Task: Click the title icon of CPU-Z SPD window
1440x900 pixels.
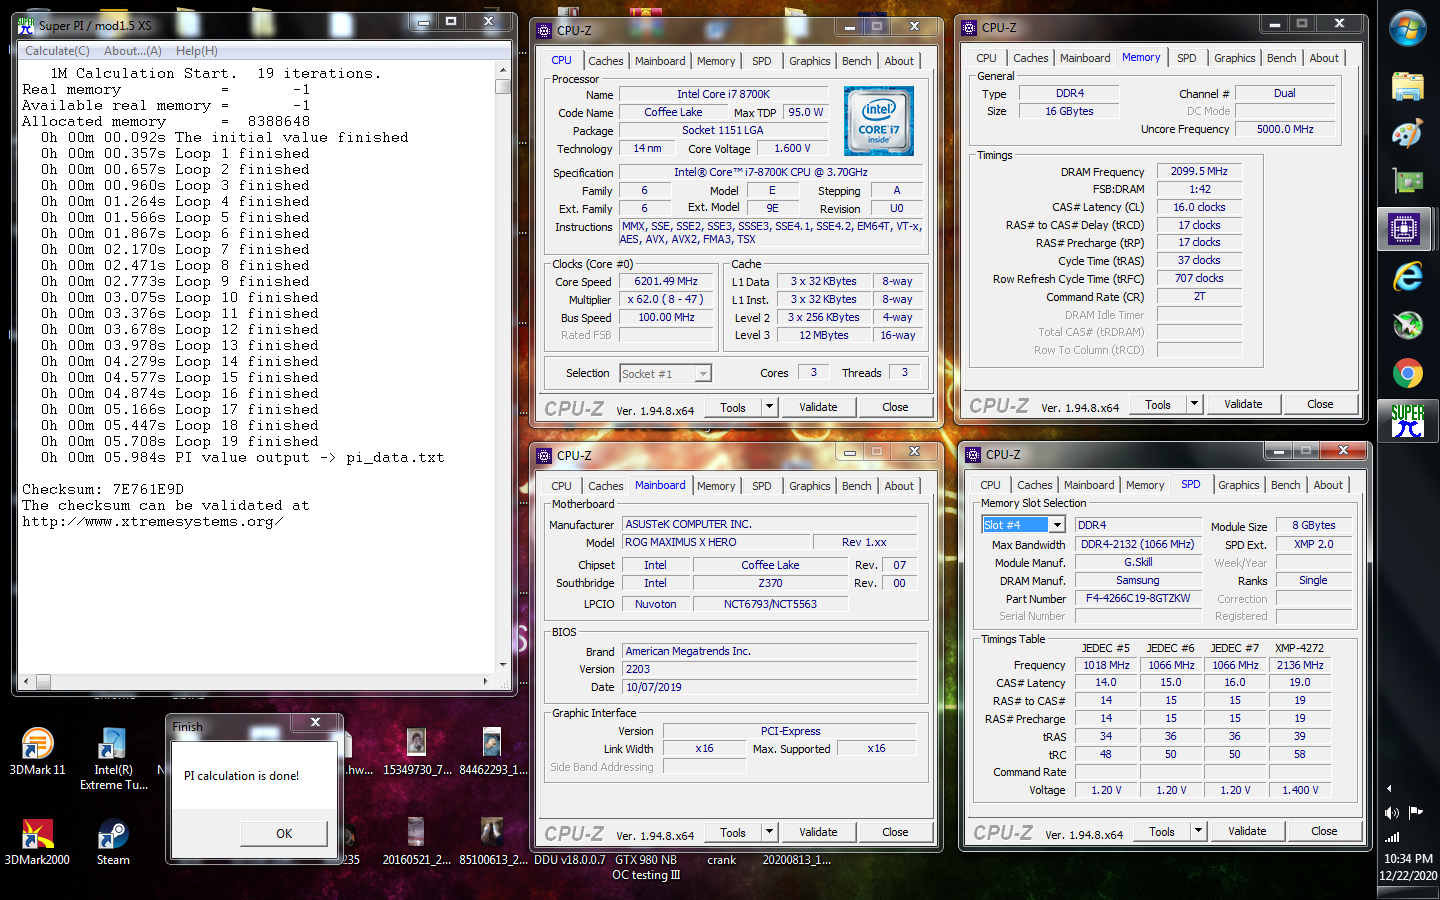Action: [x=973, y=454]
